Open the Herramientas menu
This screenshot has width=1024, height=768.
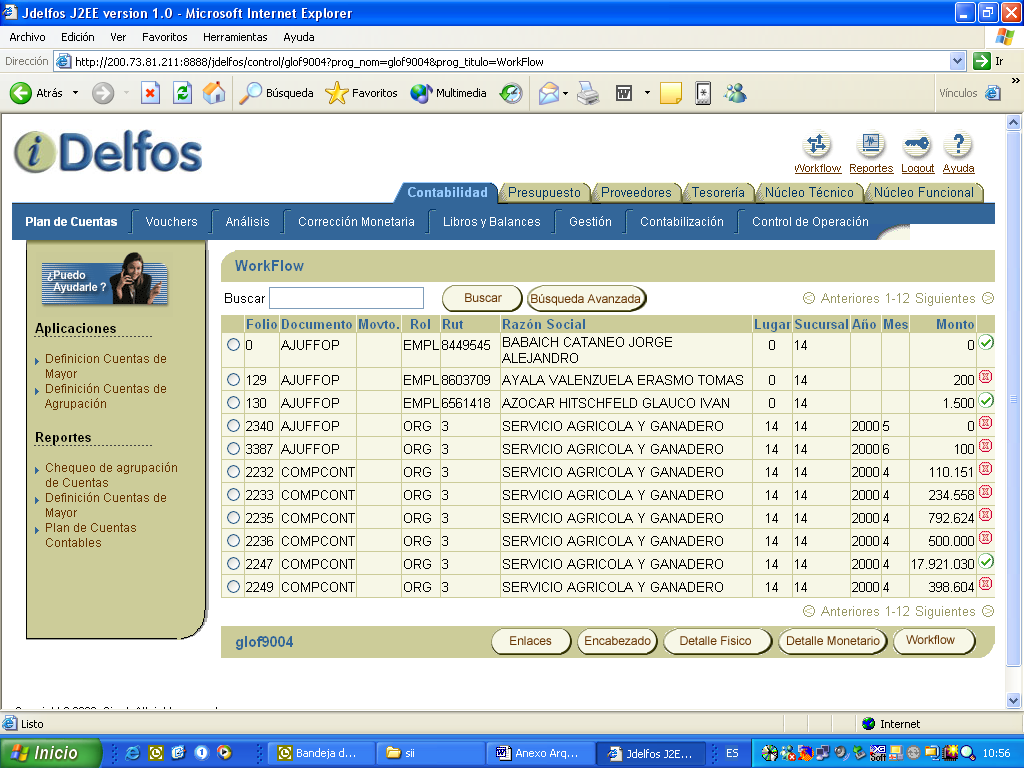pyautogui.click(x=235, y=37)
